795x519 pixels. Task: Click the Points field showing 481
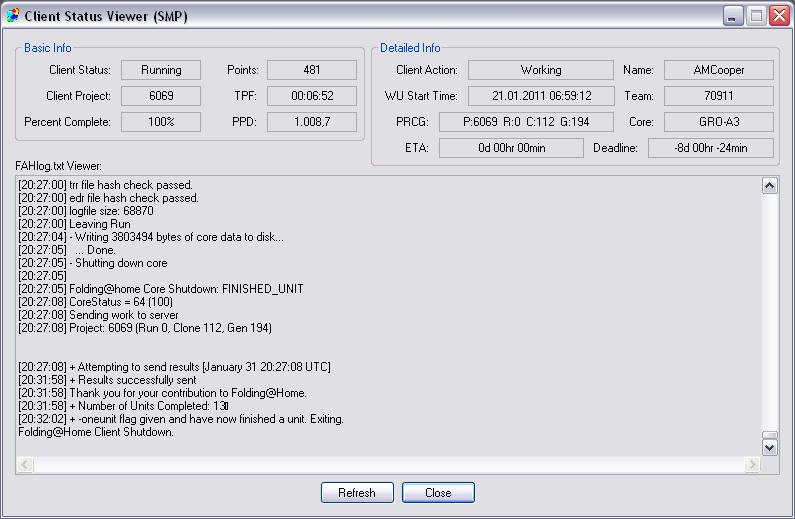click(312, 70)
